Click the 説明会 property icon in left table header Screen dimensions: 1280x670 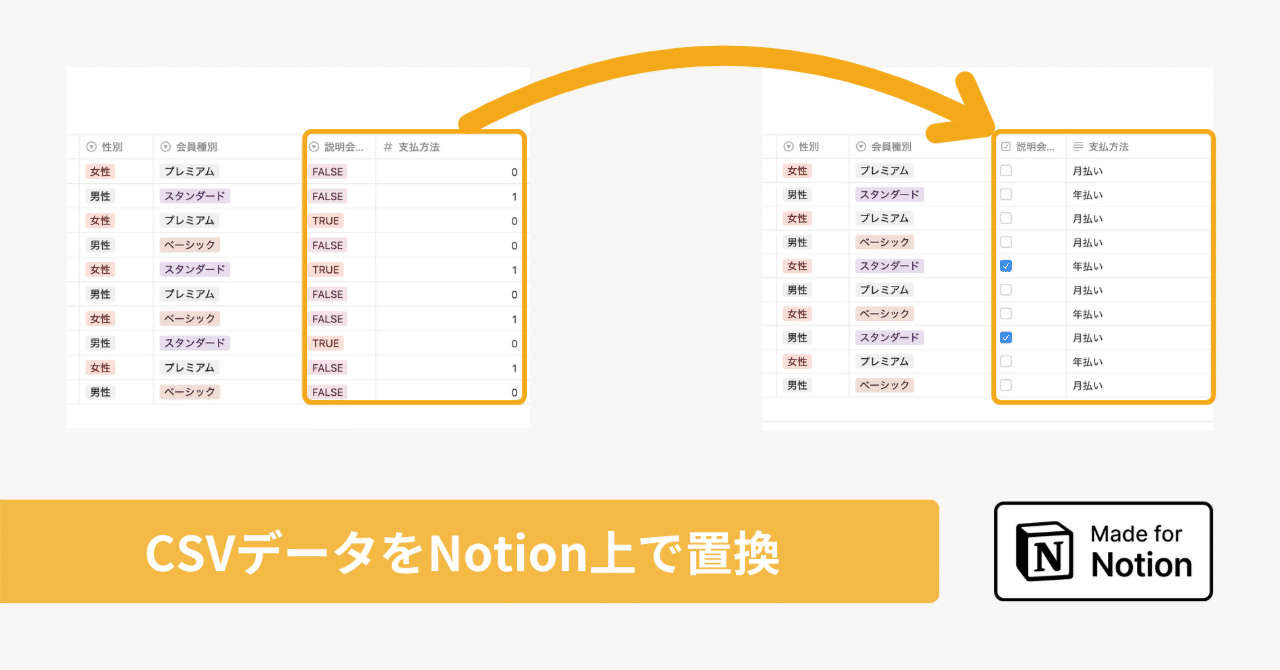click(x=313, y=146)
